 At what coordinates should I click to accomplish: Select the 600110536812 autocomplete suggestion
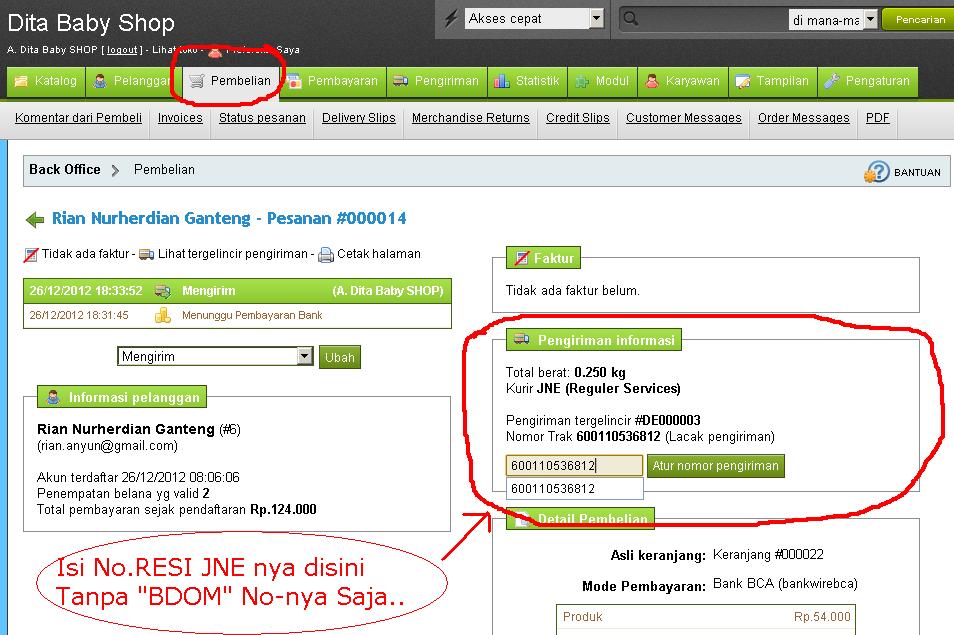pyautogui.click(x=574, y=488)
